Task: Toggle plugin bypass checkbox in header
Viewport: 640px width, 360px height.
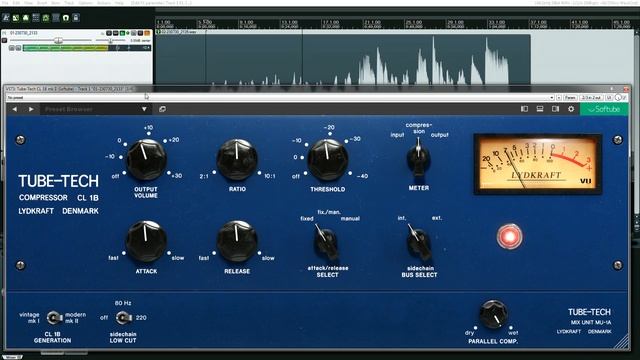Action: coord(624,98)
